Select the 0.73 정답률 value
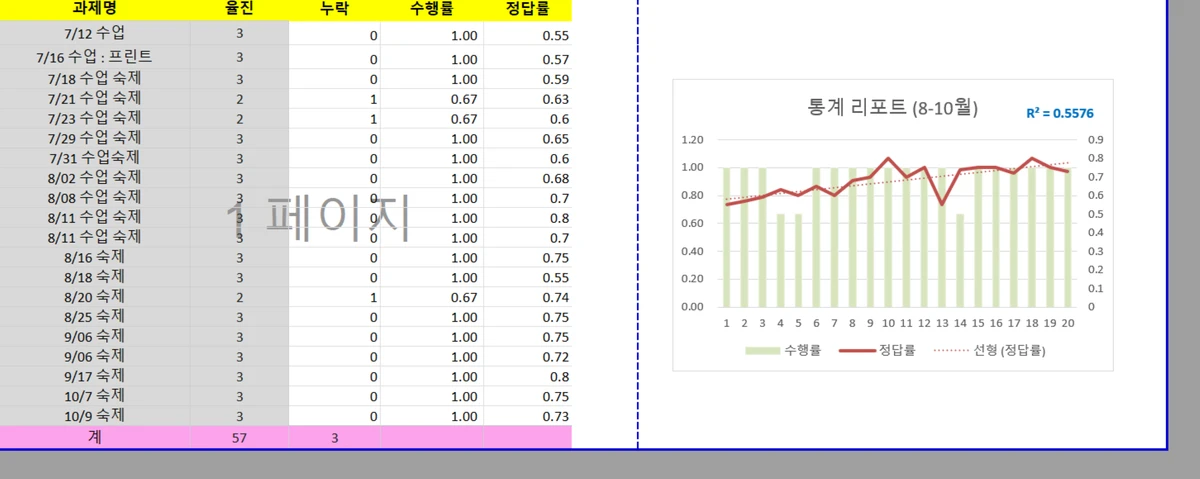Image resolution: width=1200 pixels, height=479 pixels. click(x=555, y=416)
